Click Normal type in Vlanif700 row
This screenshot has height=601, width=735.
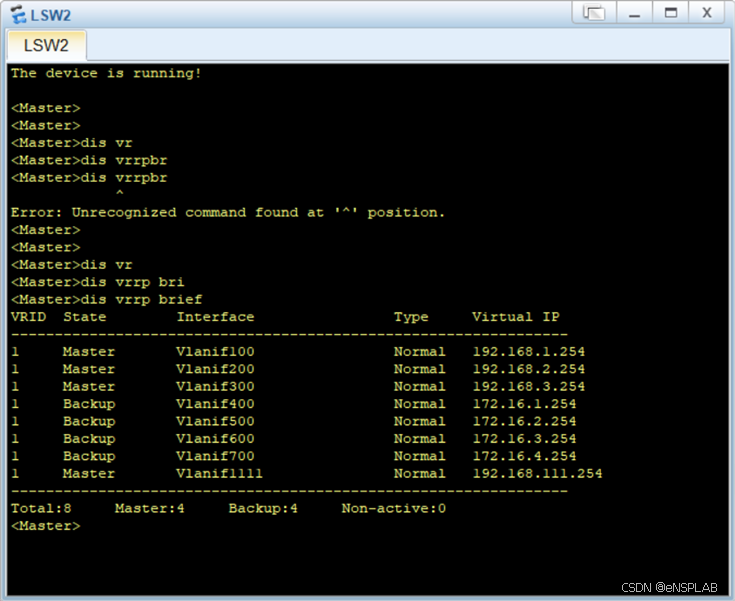[420, 456]
